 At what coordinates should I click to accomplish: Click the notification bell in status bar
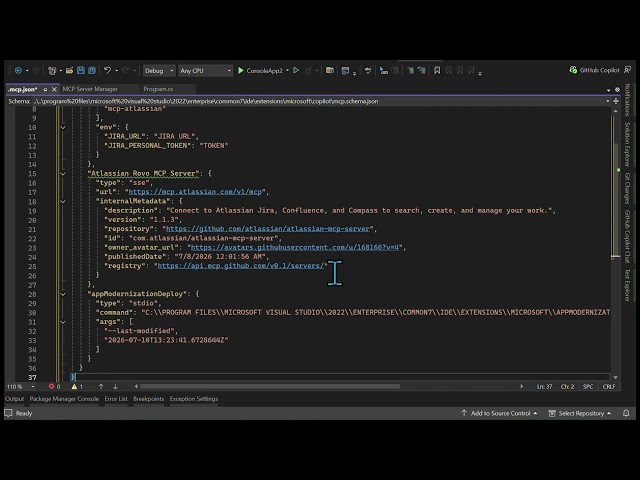pyautogui.click(x=626, y=413)
